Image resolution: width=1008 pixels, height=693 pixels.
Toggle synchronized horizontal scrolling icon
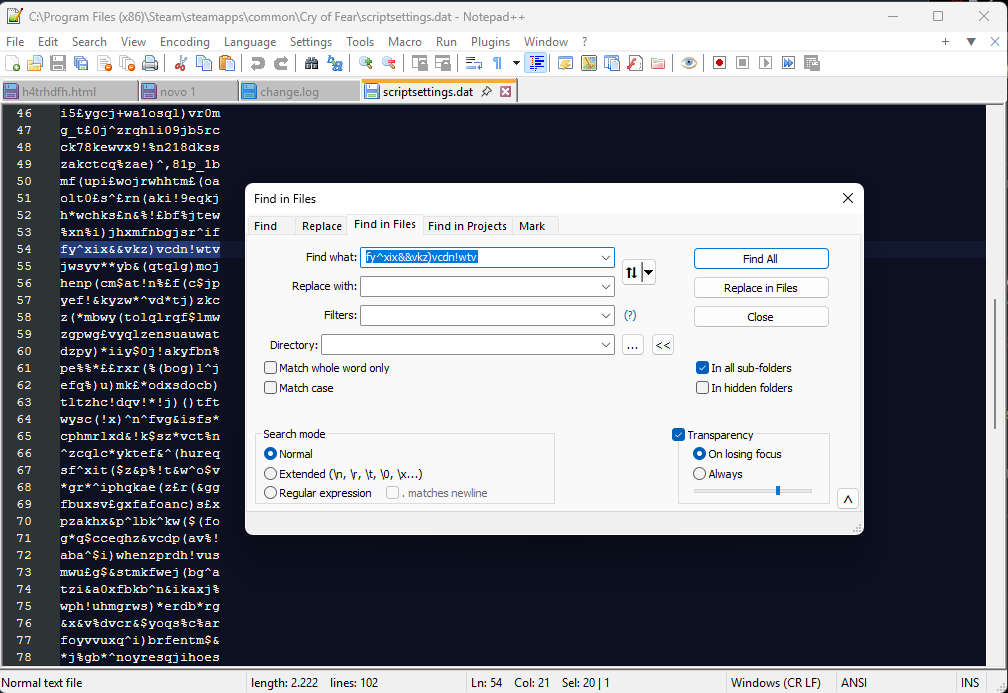pos(443,63)
